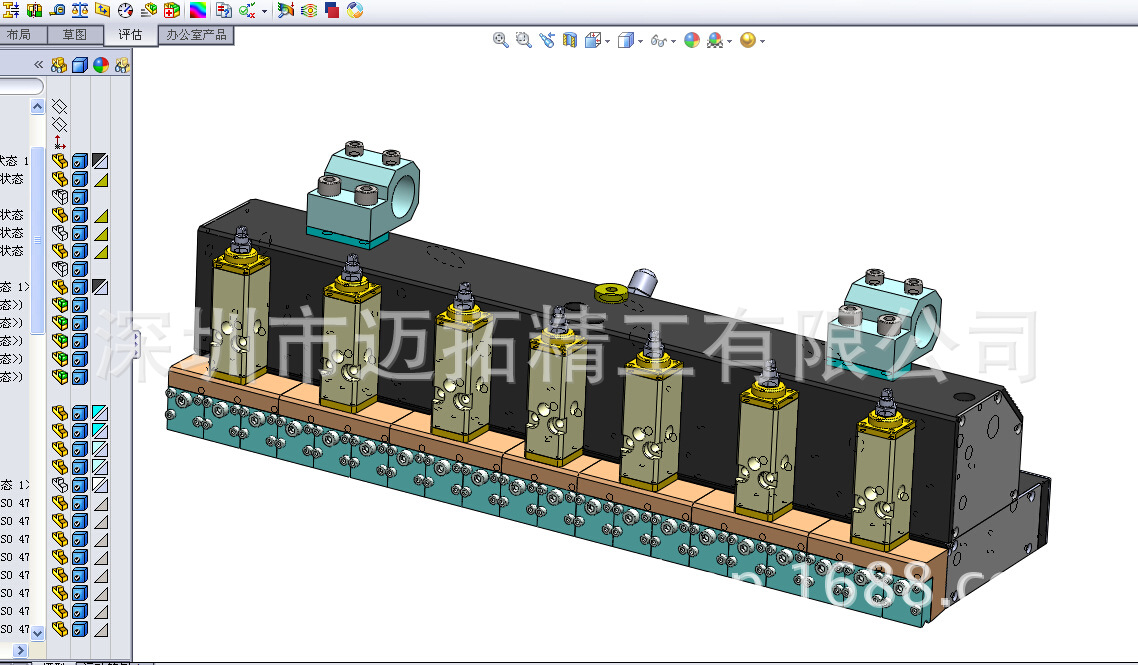Select the 评估 tab

(x=131, y=35)
